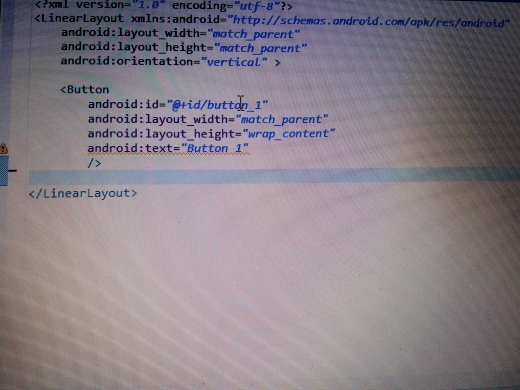Click Button android:layout_width attribute
The width and height of the screenshot is (520, 390).
[x=208, y=119]
